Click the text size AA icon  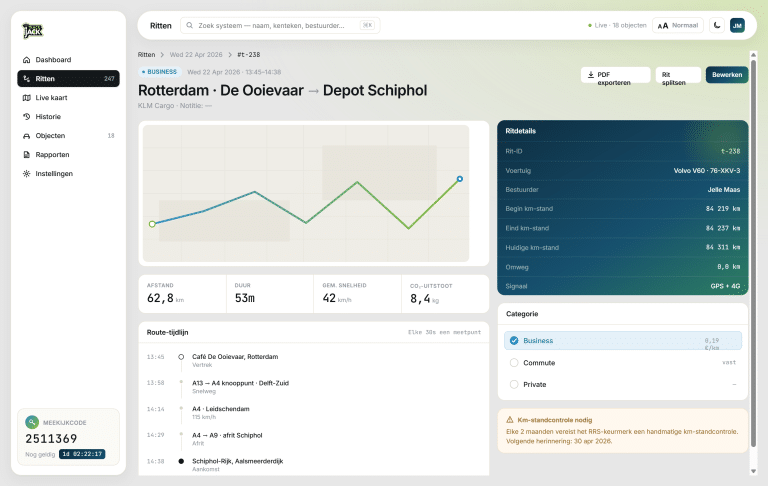point(663,25)
